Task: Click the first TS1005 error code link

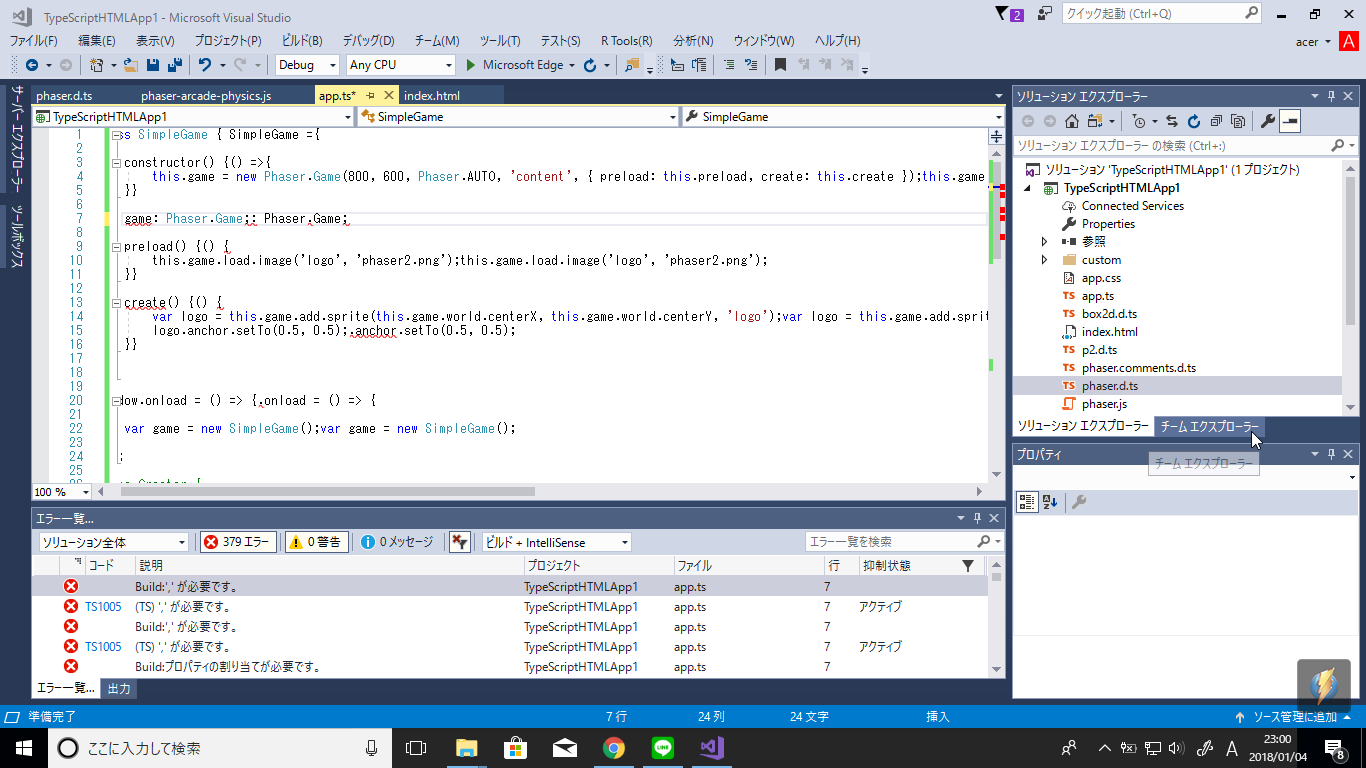Action: (x=103, y=607)
